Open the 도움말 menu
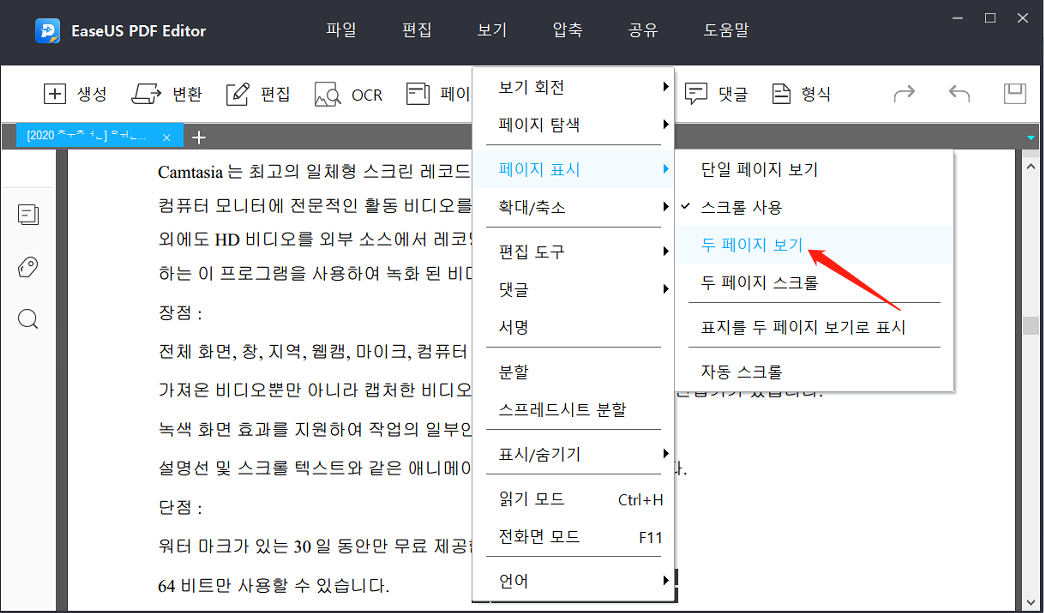Viewport: 1044px width, 613px height. tap(726, 30)
